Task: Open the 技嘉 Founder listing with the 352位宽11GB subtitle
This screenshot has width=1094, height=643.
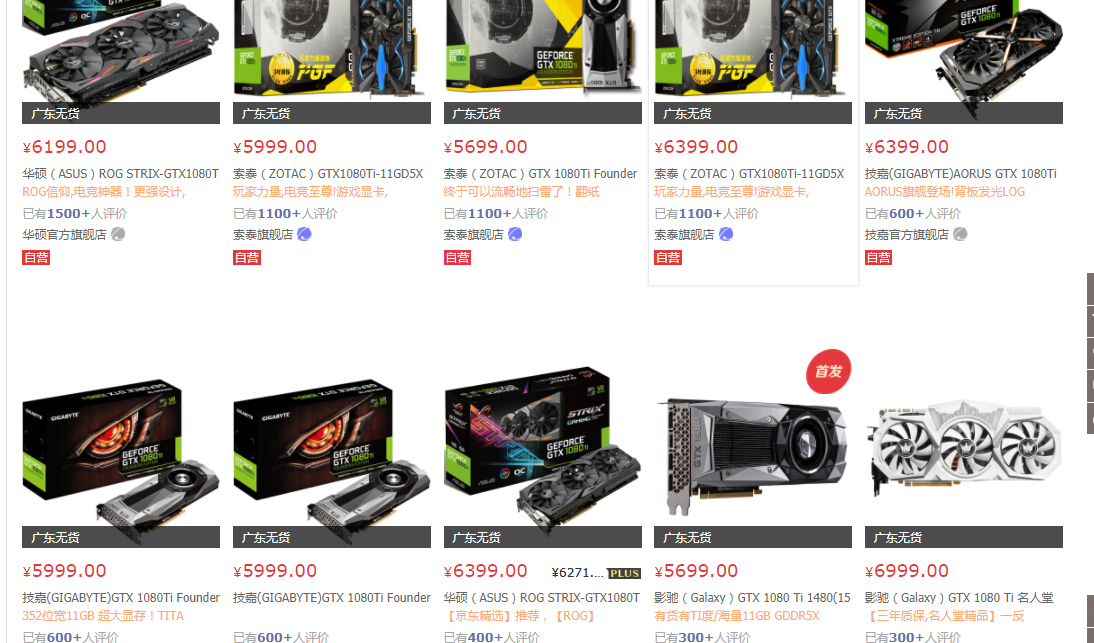Action: [121, 598]
